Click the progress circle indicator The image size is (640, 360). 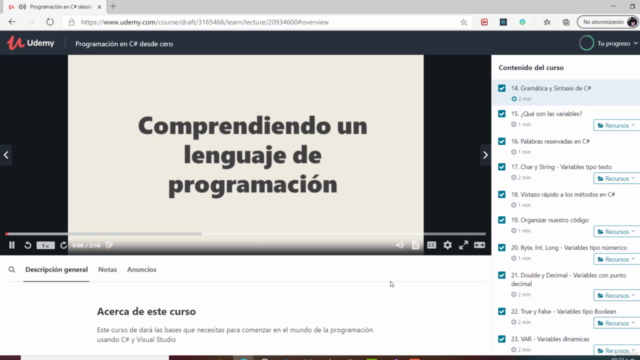(x=587, y=43)
